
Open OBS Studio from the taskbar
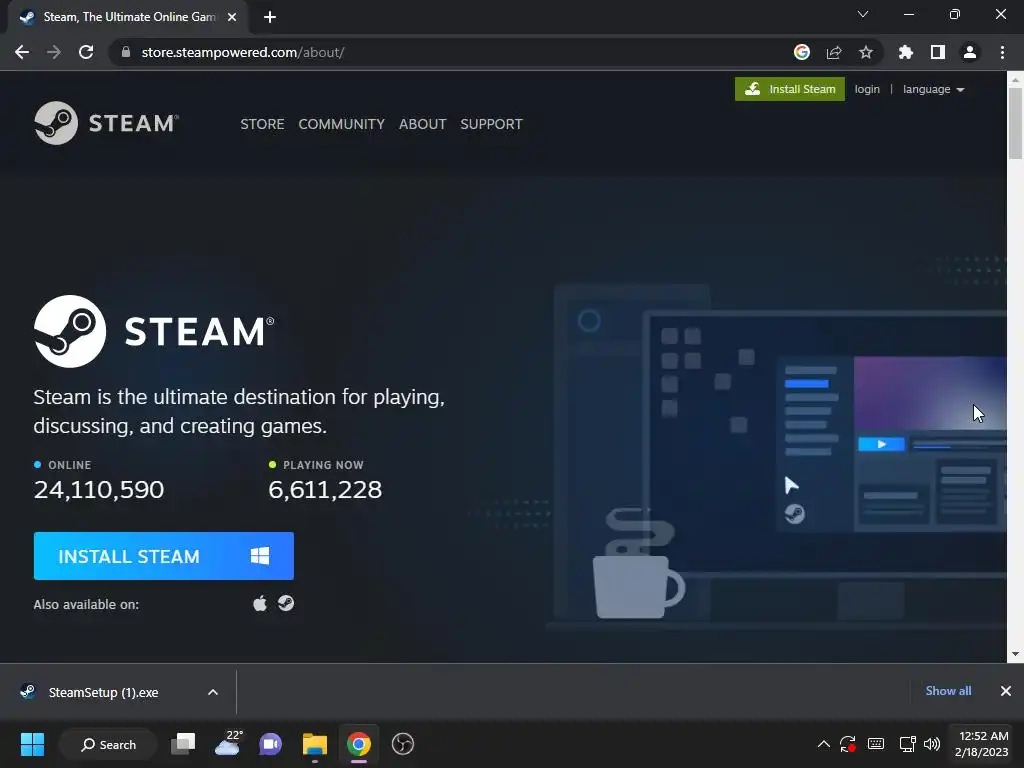(402, 744)
